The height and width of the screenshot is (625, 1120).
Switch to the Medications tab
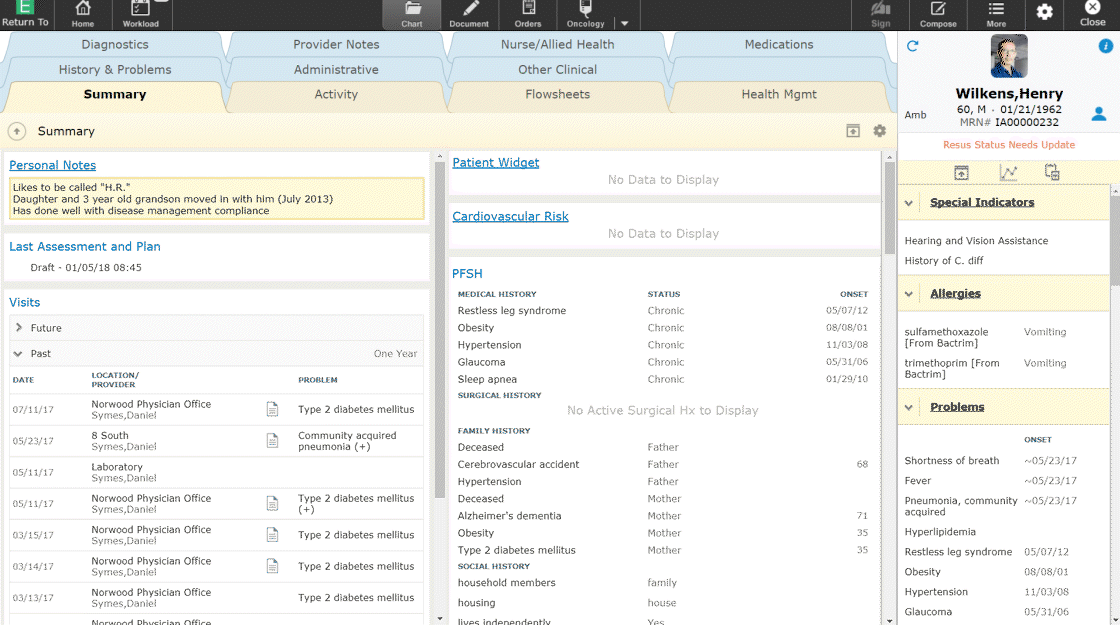(779, 44)
